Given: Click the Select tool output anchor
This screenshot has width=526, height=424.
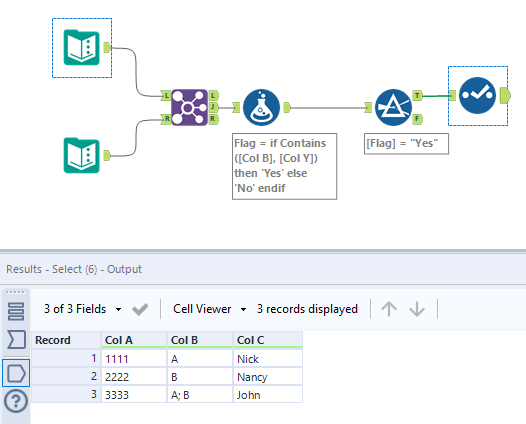Looking at the screenshot, I should [x=505, y=96].
